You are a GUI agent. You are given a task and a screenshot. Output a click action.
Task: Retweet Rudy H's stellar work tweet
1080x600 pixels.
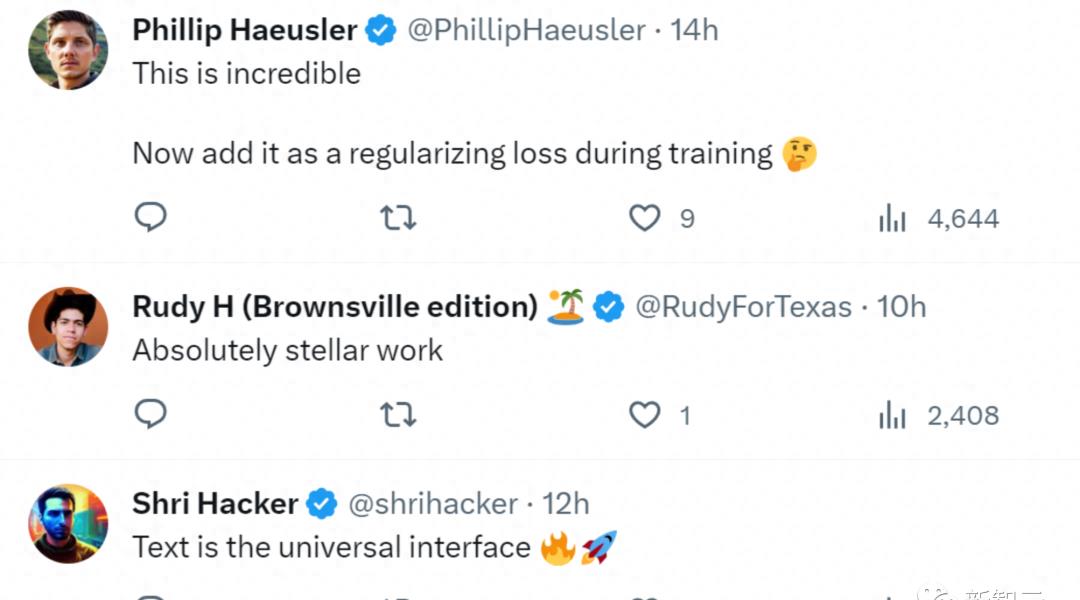point(398,414)
